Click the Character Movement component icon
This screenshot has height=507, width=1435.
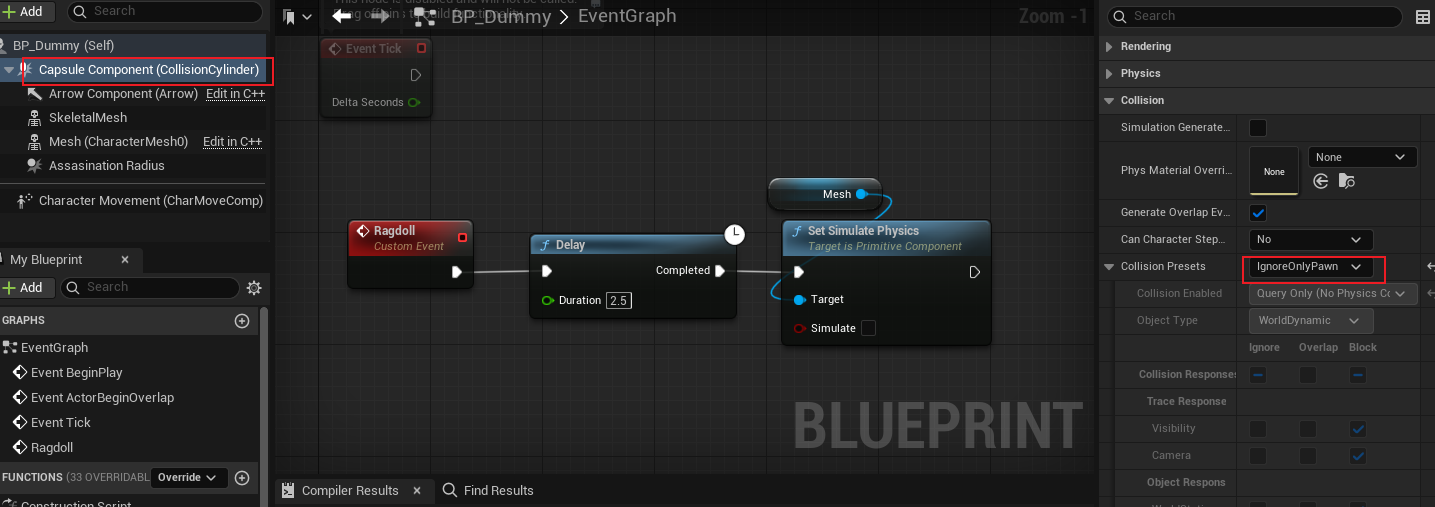[25, 201]
